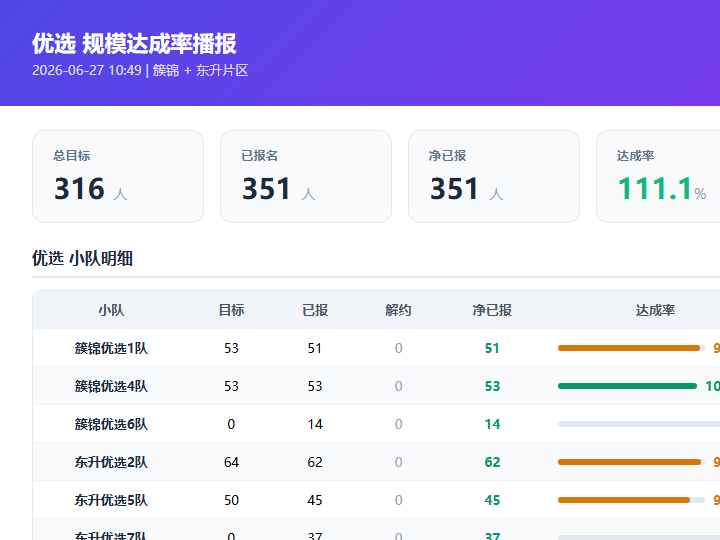
Task: Click the 总目标 316 人 card
Action: click(118, 176)
